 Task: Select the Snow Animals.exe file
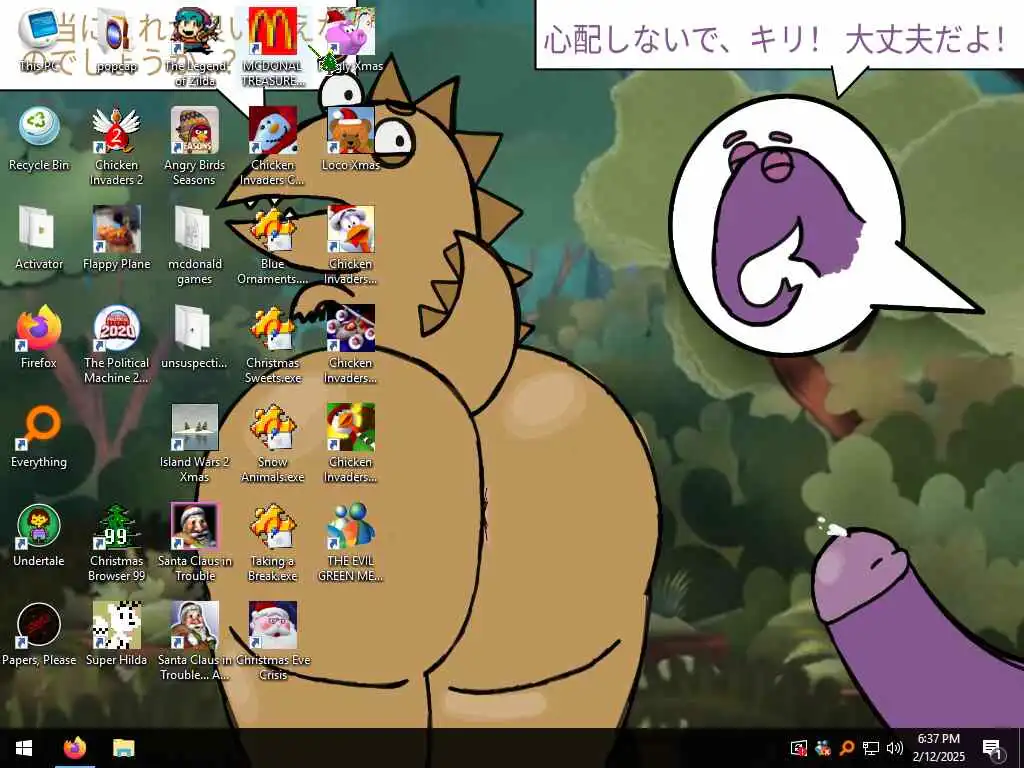(273, 444)
